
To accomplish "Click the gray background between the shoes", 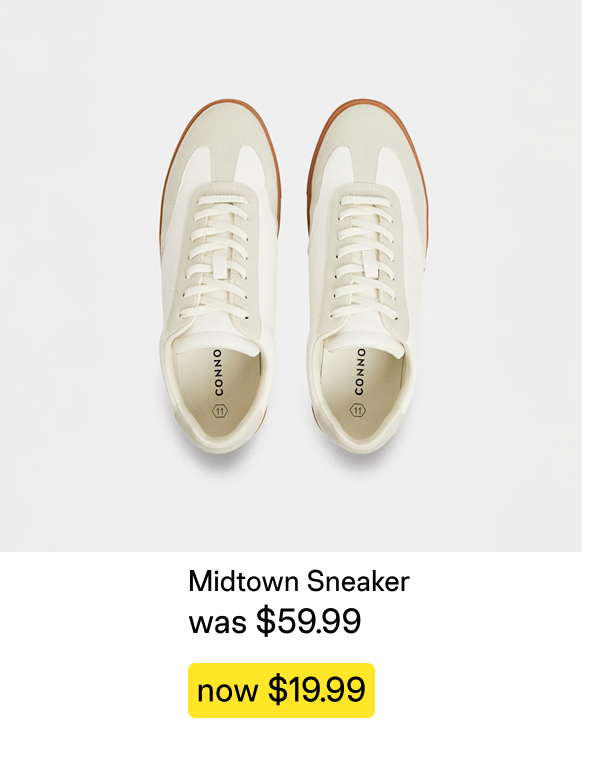I will [x=293, y=300].
